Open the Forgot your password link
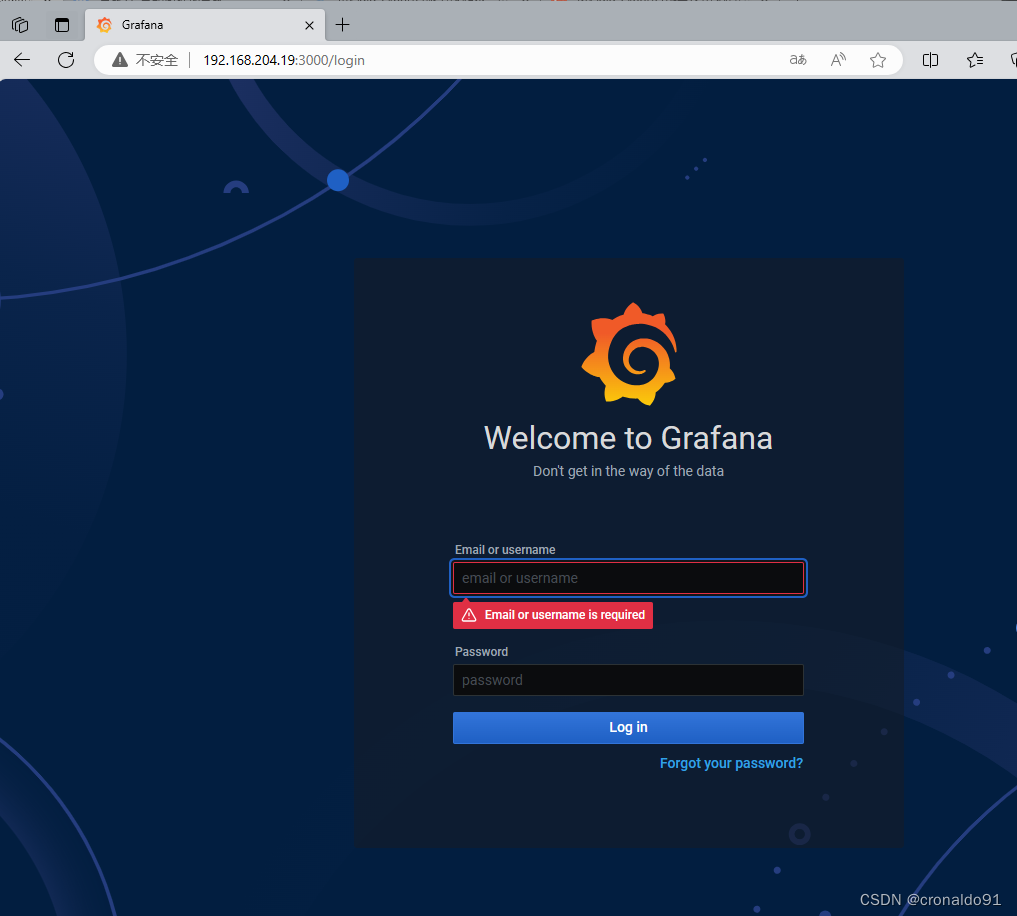 (731, 764)
